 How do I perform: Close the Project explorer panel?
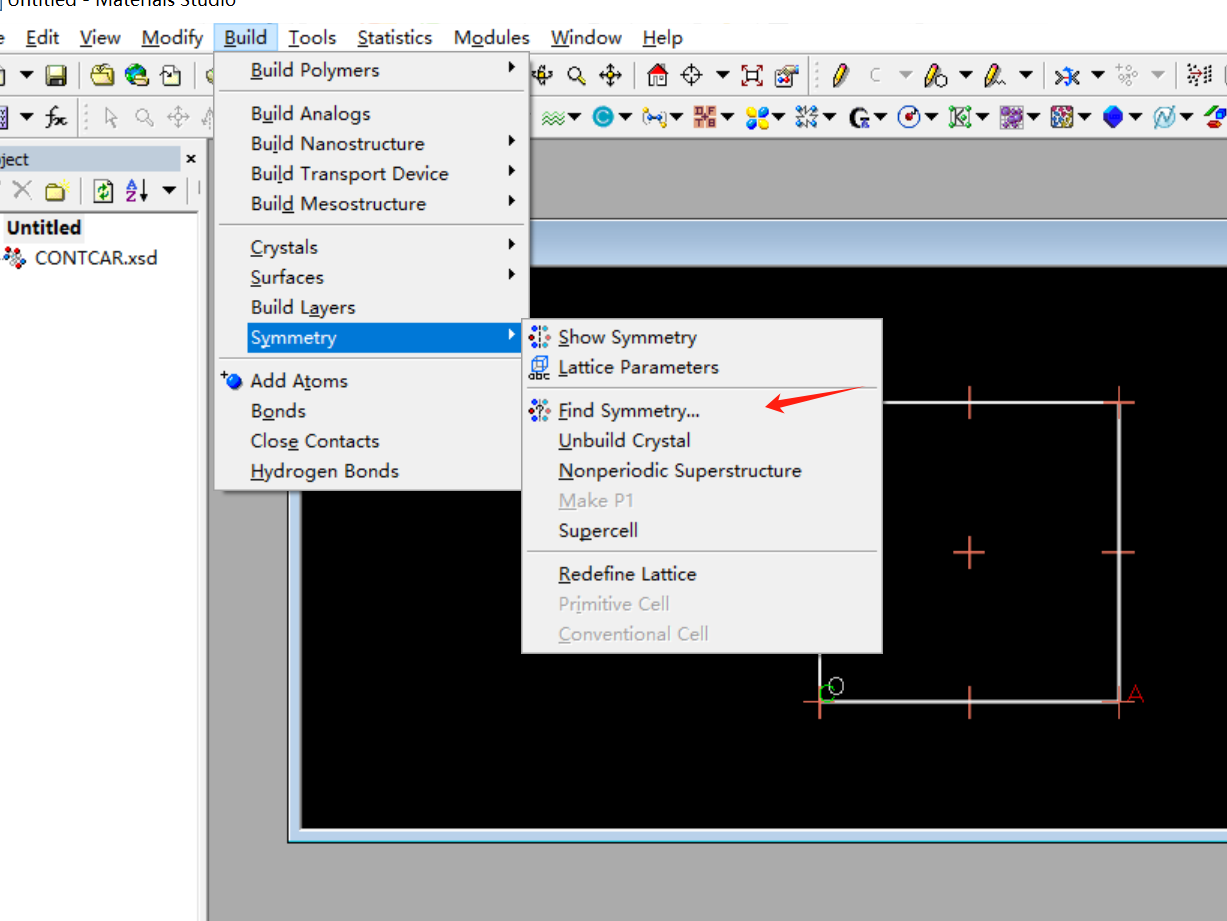point(191,159)
